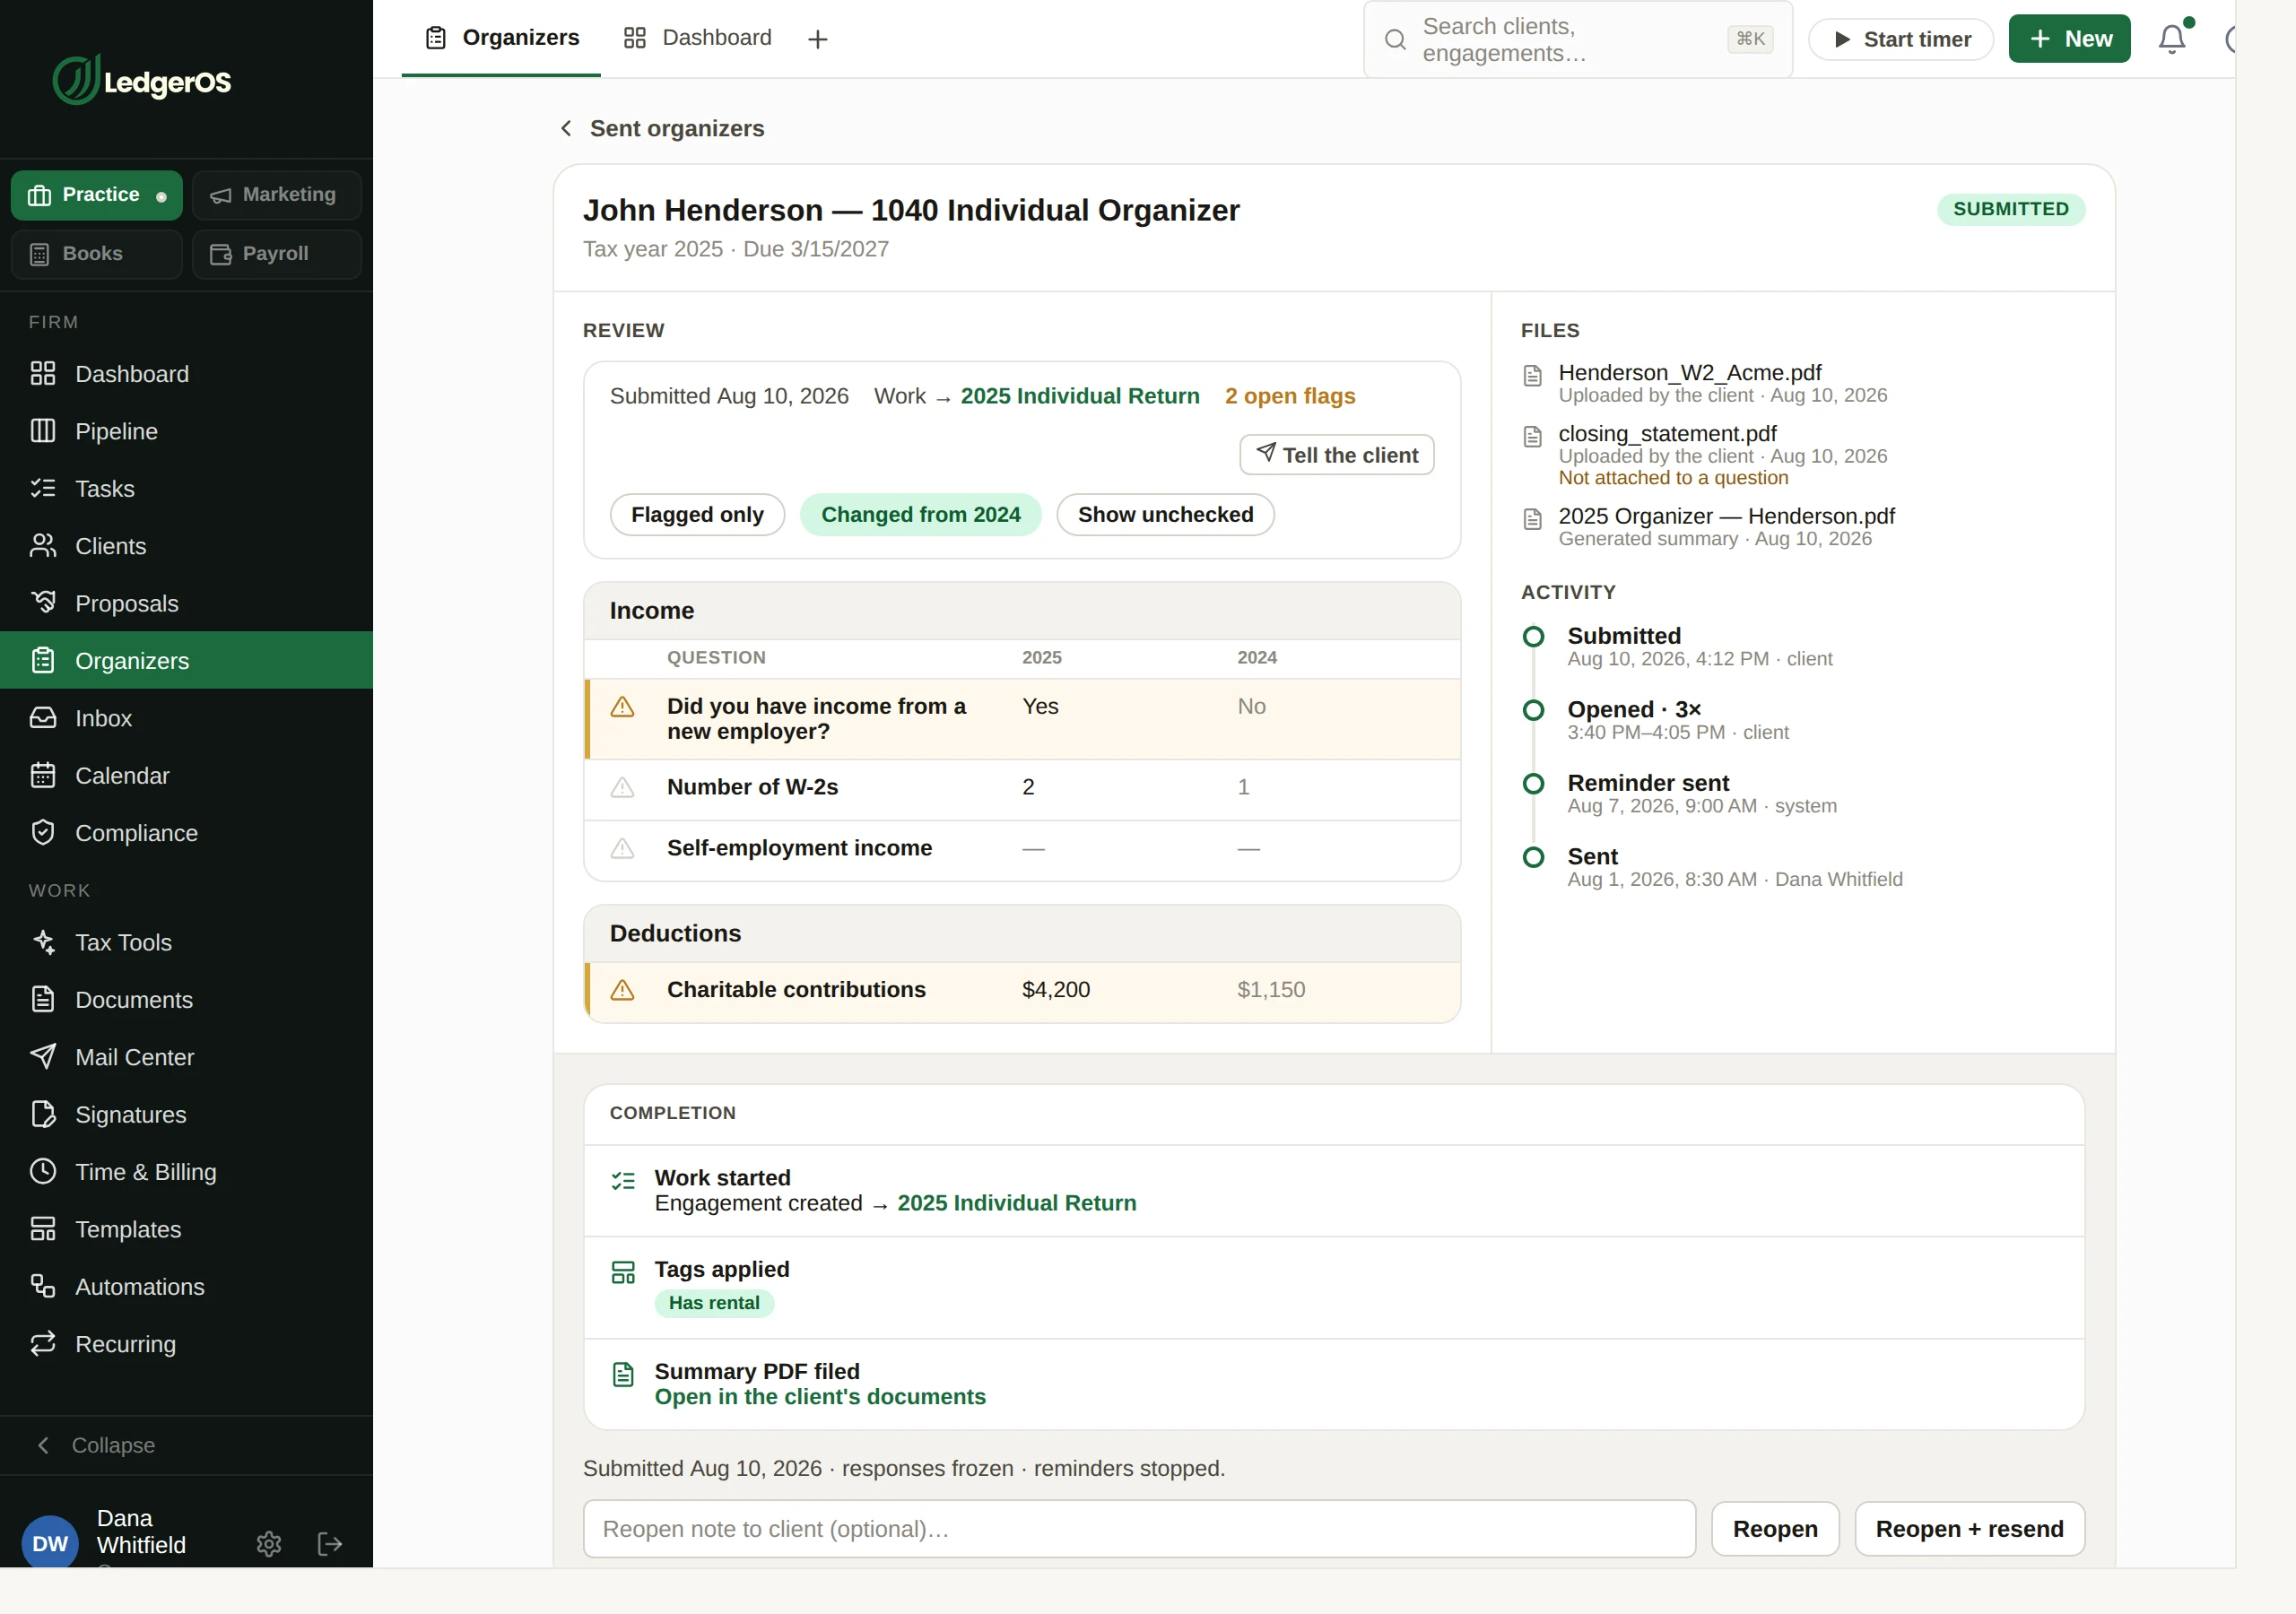The image size is (2296, 1614).
Task: Click the Opened · 3× activity entry
Action: (x=1678, y=720)
